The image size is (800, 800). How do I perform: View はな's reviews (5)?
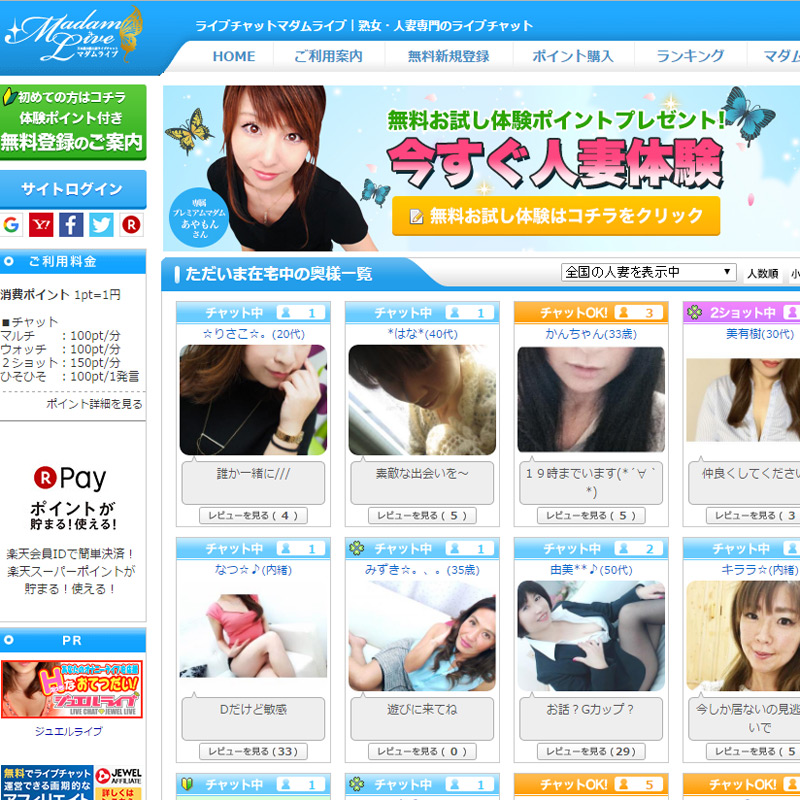pos(422,516)
